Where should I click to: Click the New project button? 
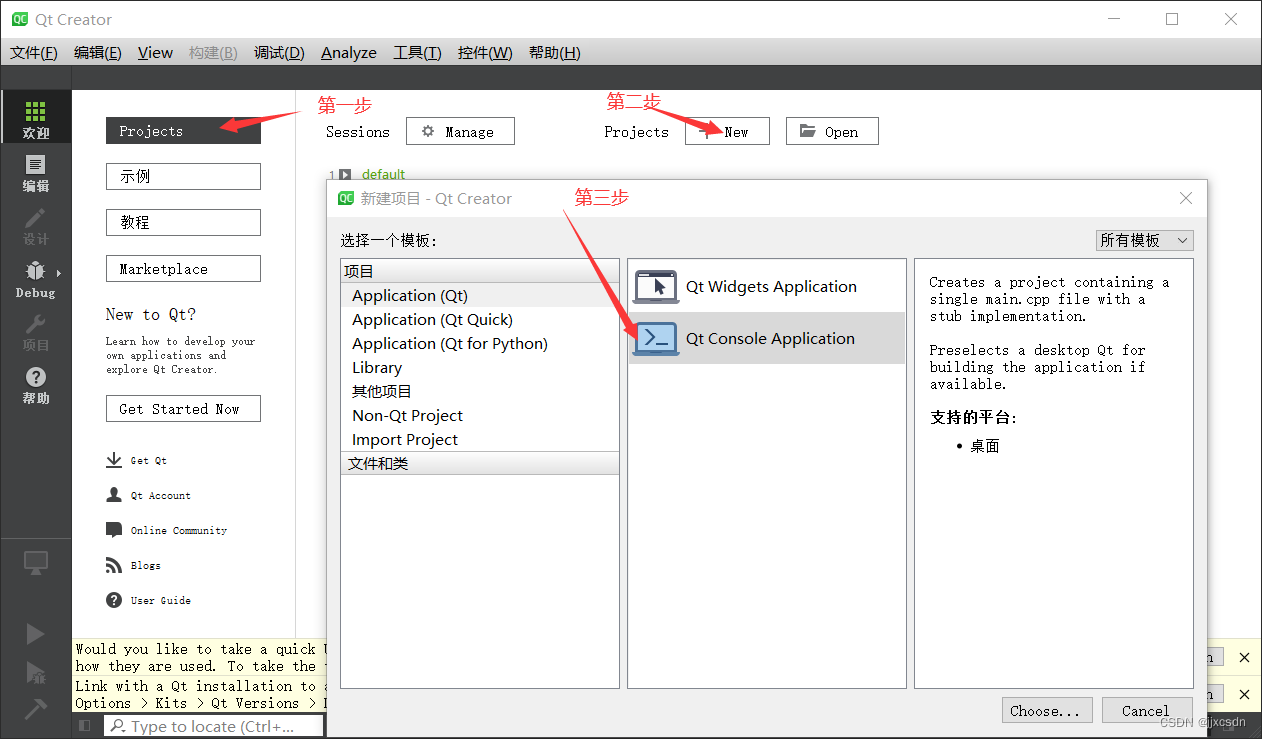(727, 131)
